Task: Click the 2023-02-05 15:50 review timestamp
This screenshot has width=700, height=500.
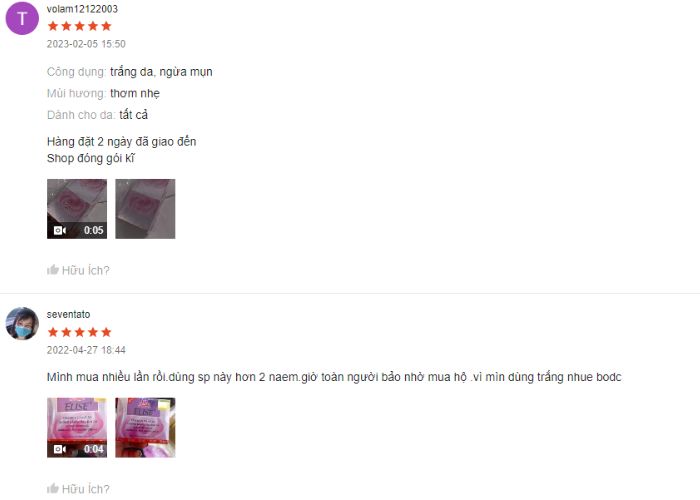Action: 86,44
